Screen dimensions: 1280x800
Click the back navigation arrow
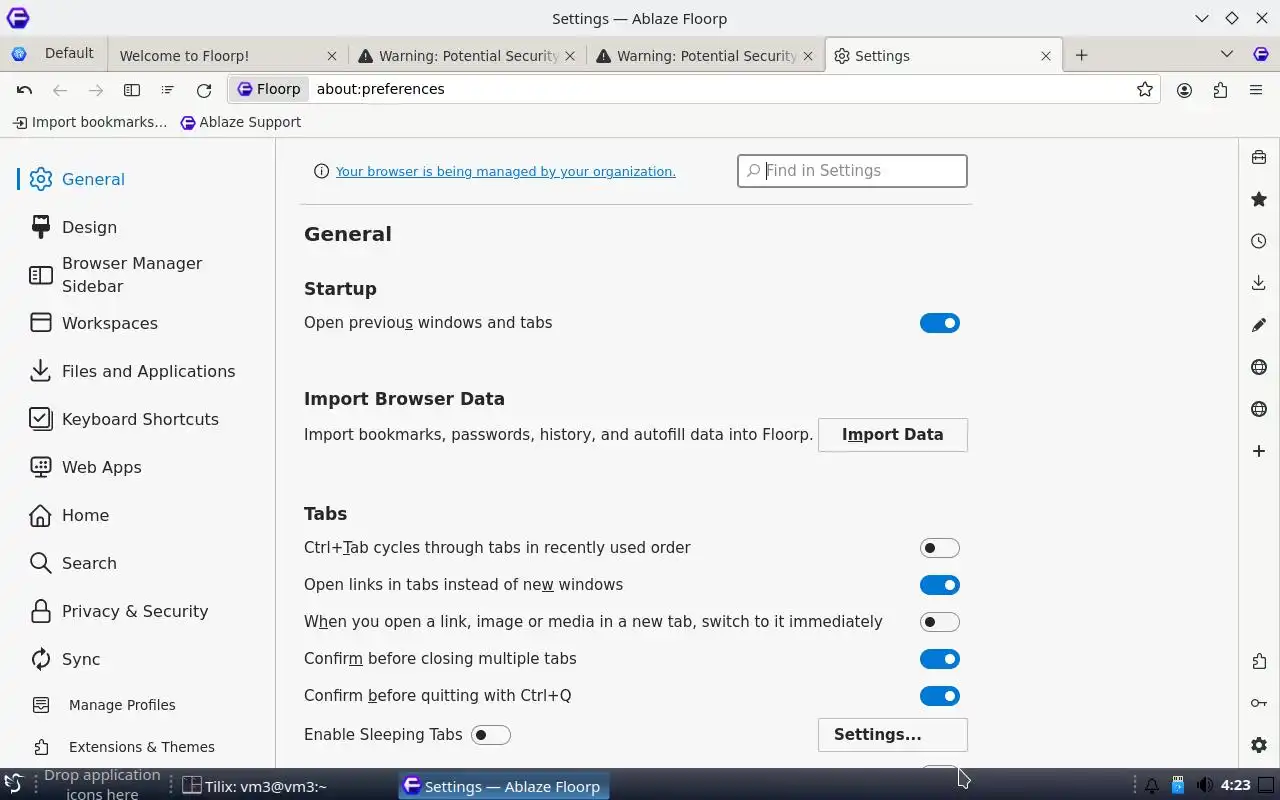tap(60, 89)
